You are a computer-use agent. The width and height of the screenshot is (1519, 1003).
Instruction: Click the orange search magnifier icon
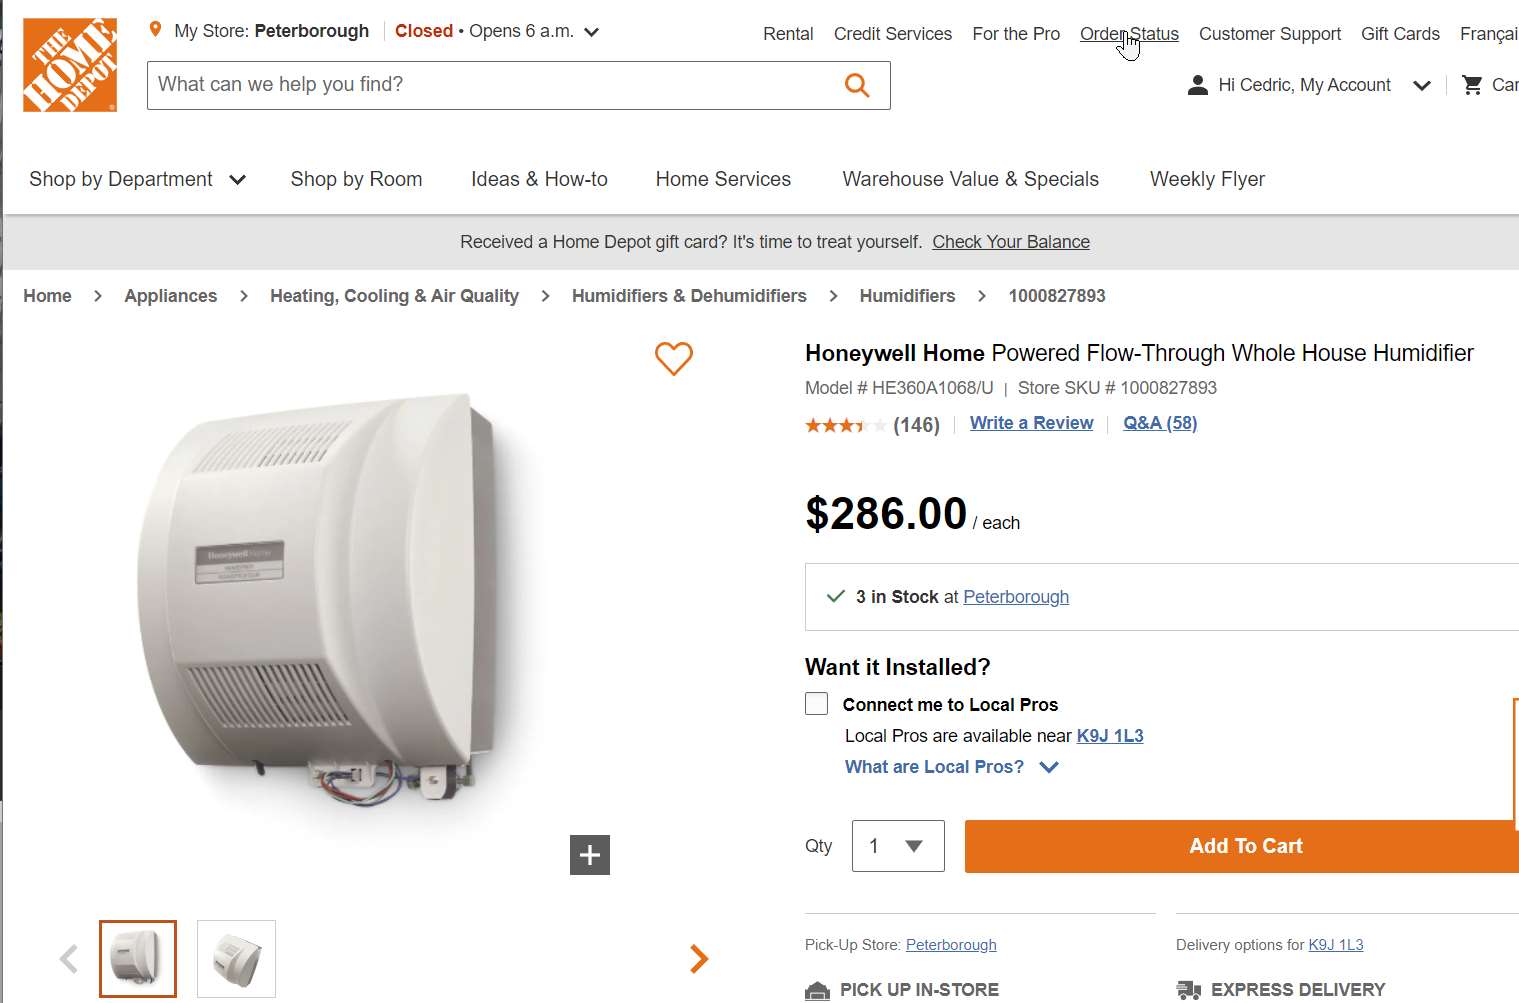(857, 85)
